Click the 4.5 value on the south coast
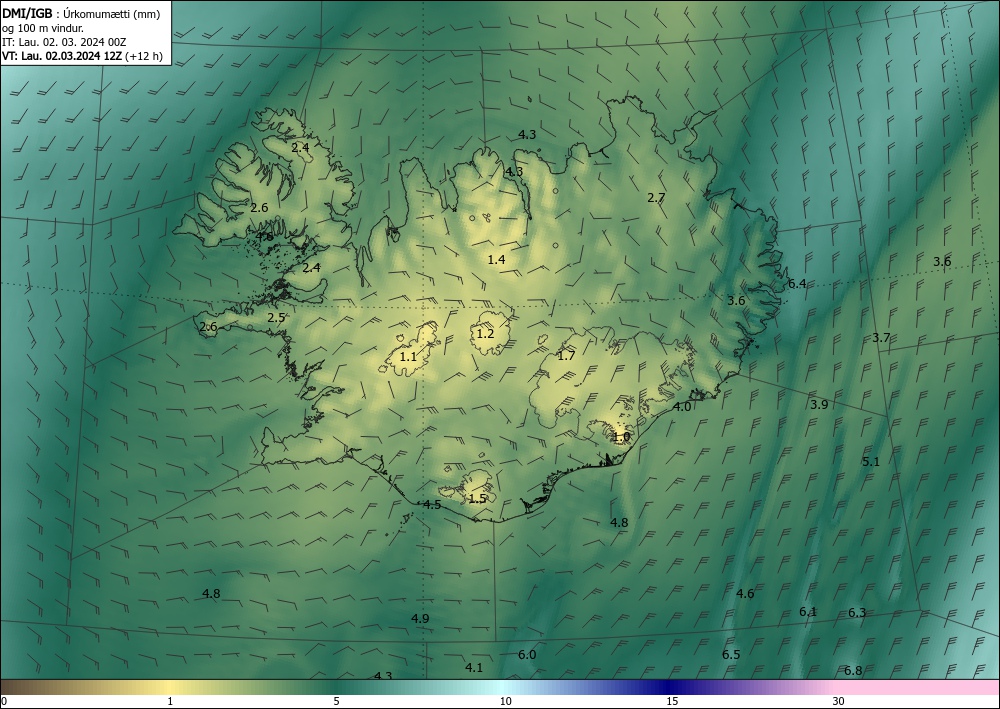 click(432, 505)
